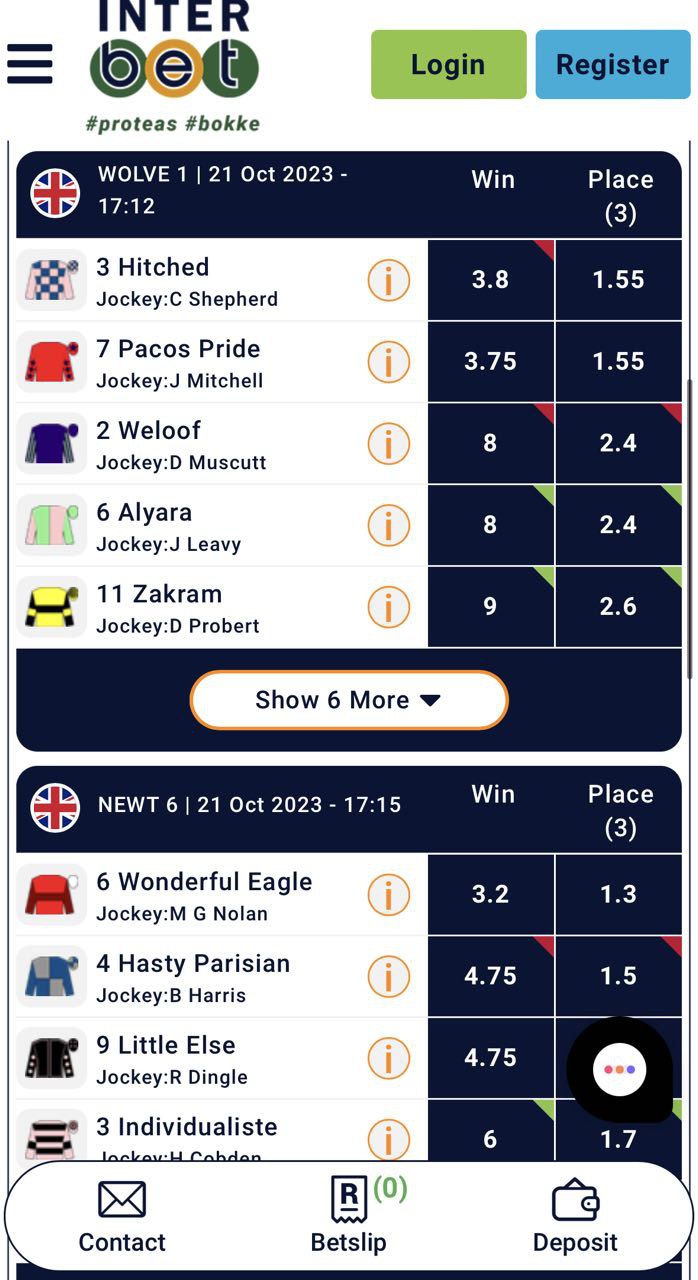Viewport: 698px width, 1280px height.
Task: Open NEWT 6 race header
Action: click(x=249, y=805)
